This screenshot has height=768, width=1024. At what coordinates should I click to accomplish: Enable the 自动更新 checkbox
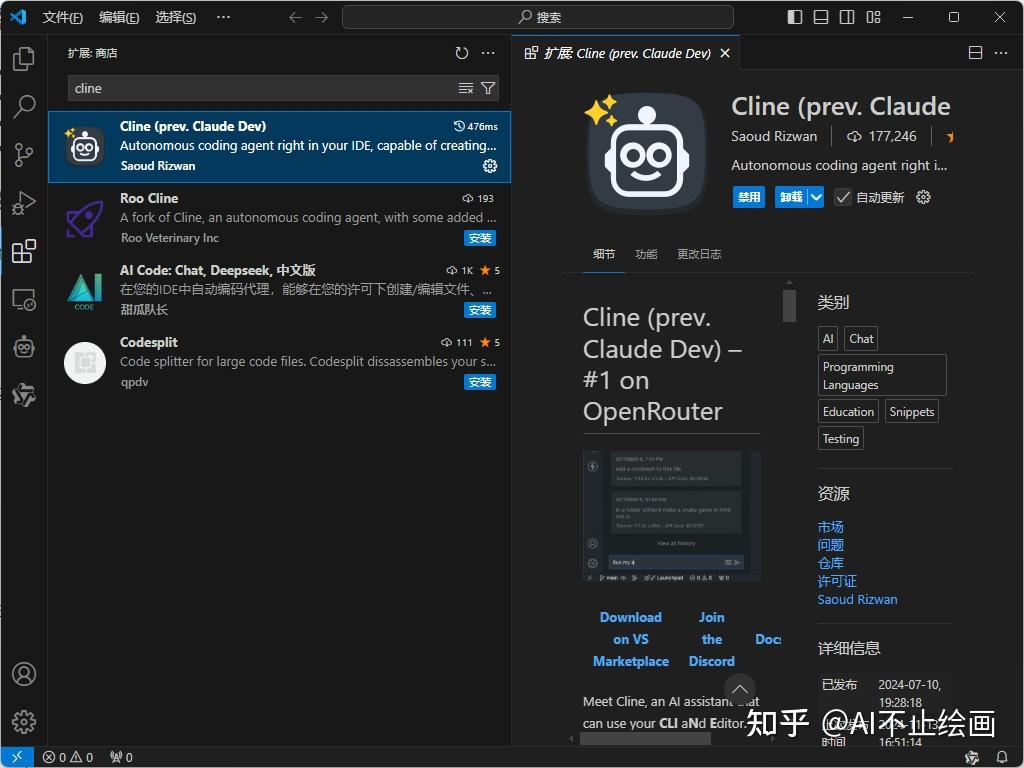[x=844, y=197]
